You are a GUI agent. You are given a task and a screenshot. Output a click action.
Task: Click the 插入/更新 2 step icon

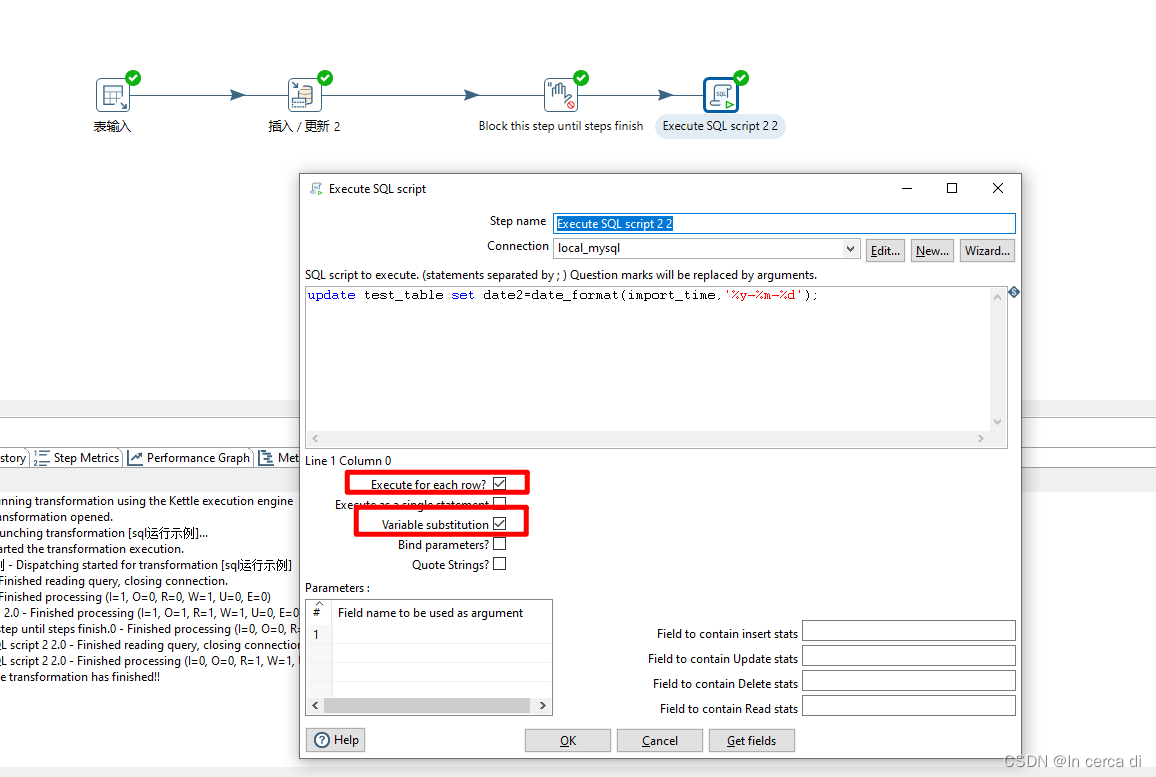pyautogui.click(x=304, y=94)
